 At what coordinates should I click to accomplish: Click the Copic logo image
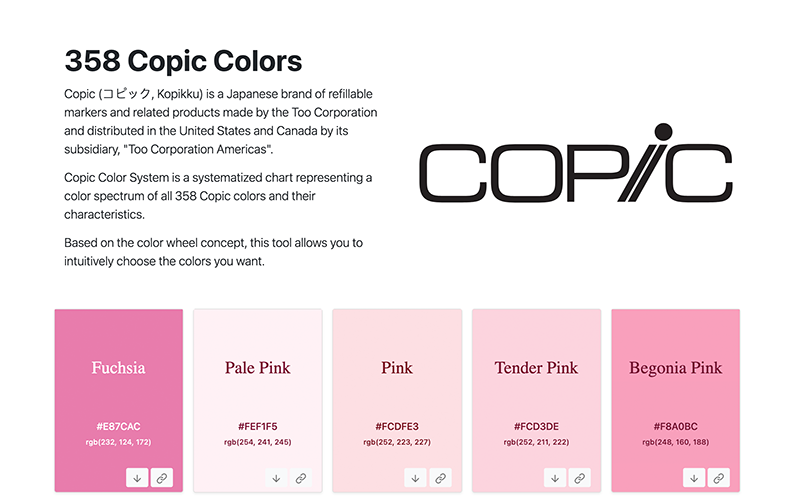tap(575, 164)
